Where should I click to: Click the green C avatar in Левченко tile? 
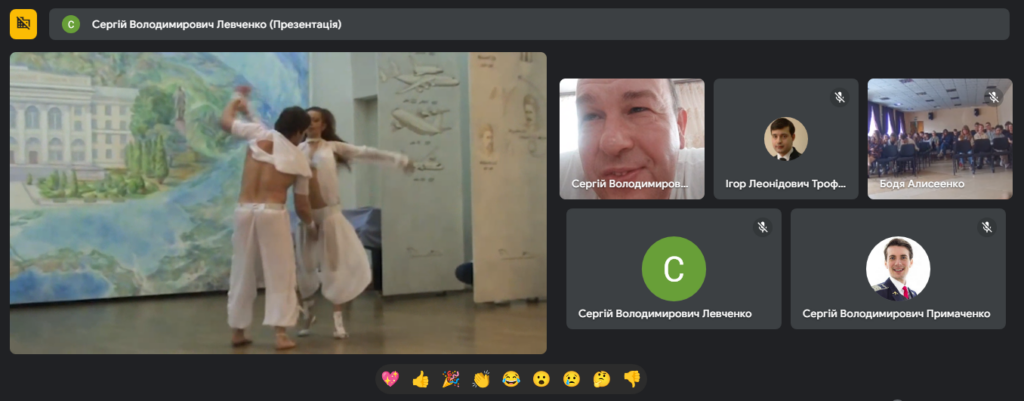click(673, 269)
